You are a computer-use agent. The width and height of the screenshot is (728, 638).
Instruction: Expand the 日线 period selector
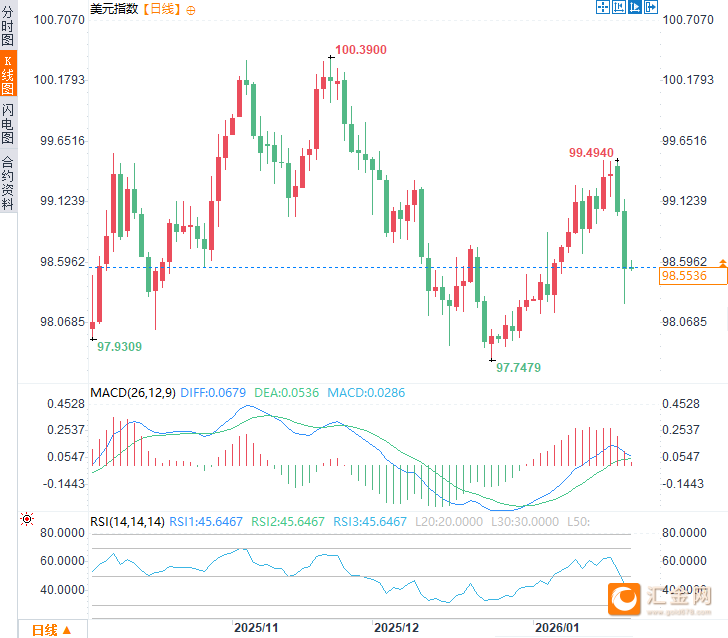pyautogui.click(x=52, y=630)
